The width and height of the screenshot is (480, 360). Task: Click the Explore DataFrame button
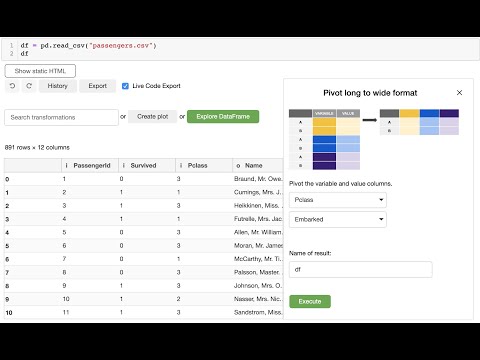click(223, 117)
